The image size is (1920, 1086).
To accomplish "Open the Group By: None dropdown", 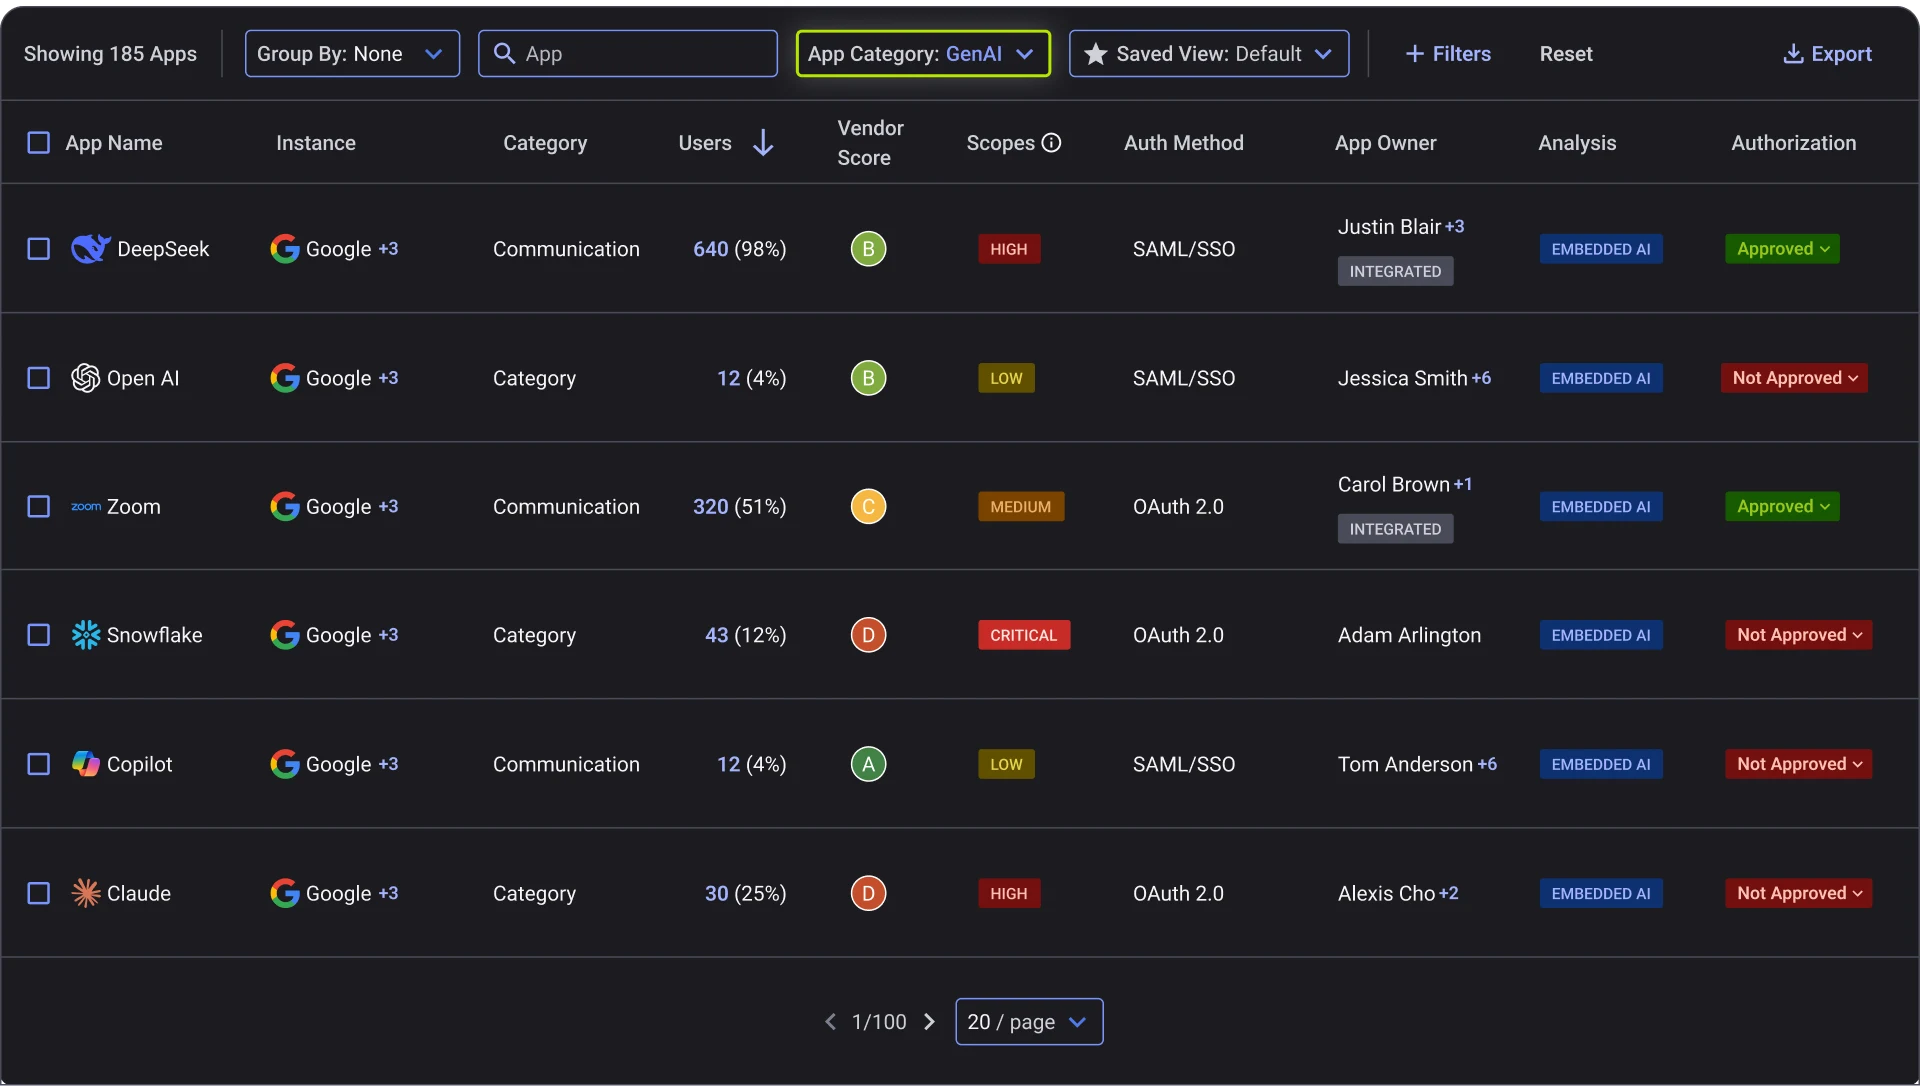I will tap(352, 54).
